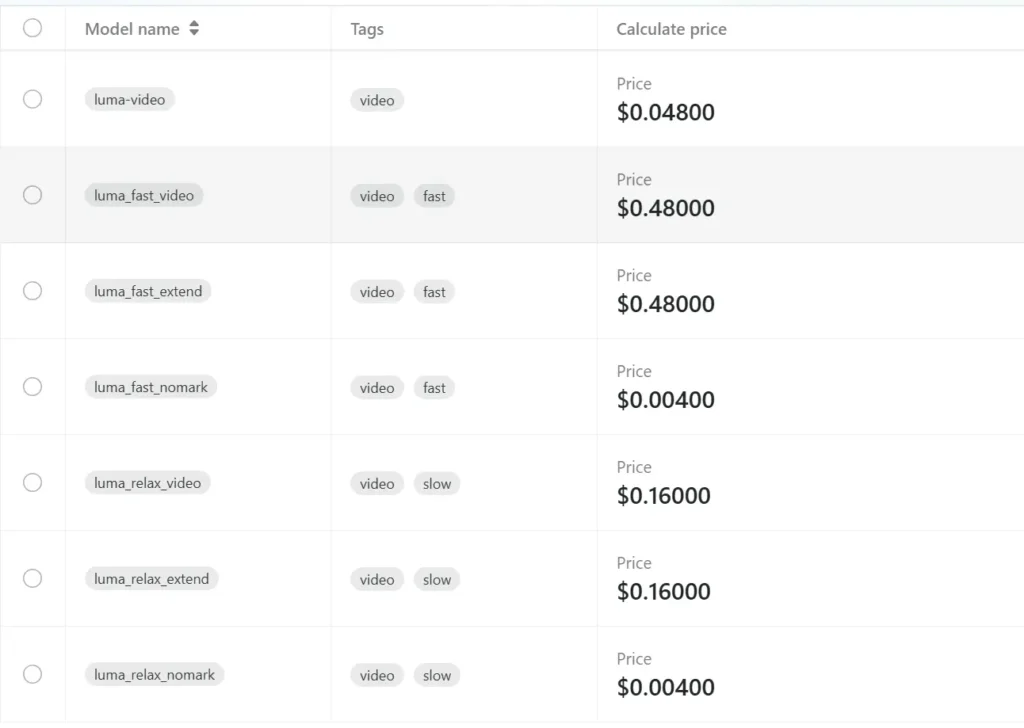Click the Tags column header
Image resolution: width=1024 pixels, height=728 pixels.
pyautogui.click(x=367, y=29)
